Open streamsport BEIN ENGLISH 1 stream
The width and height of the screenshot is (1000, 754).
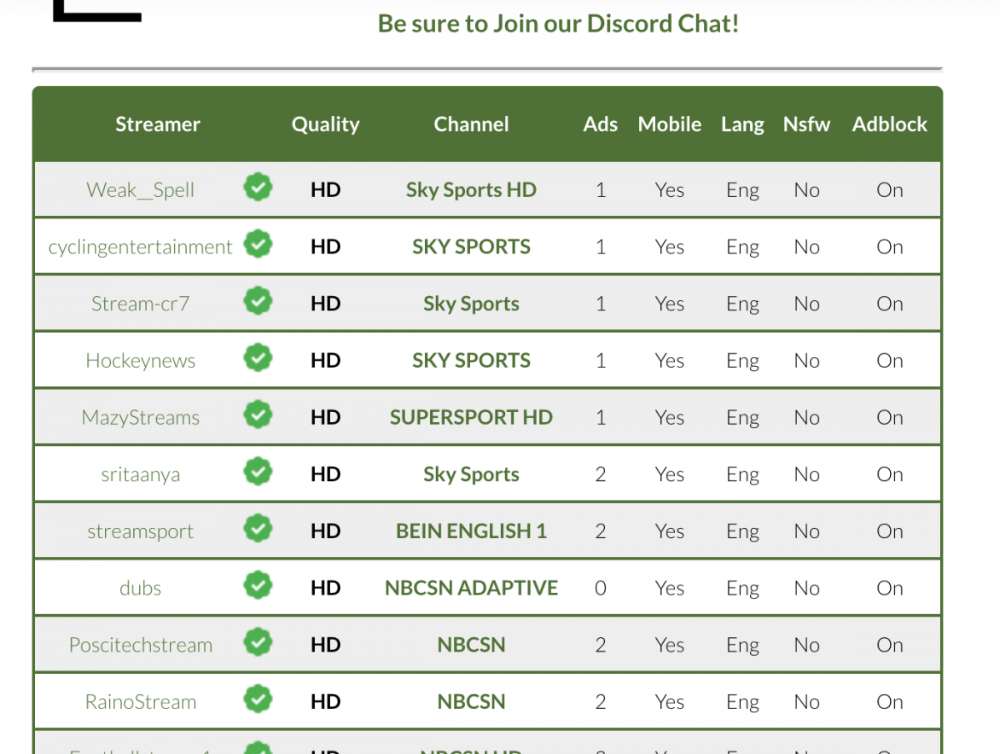471,531
